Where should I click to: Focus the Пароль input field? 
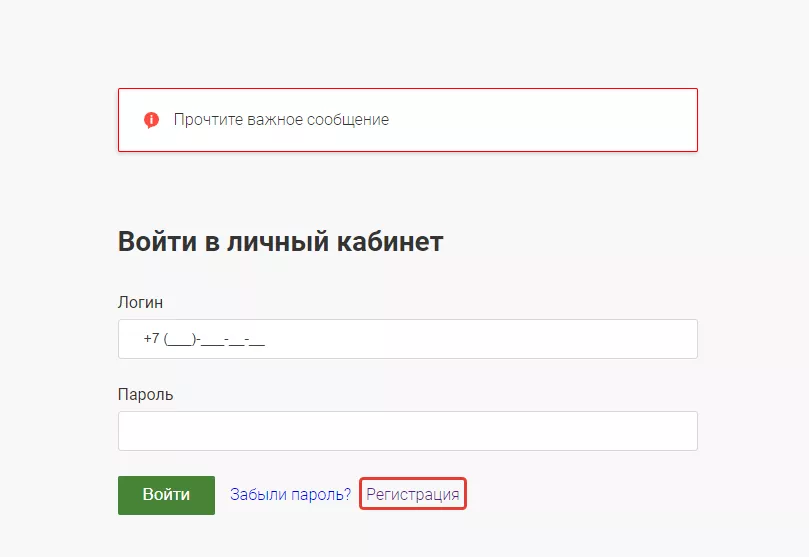407,431
